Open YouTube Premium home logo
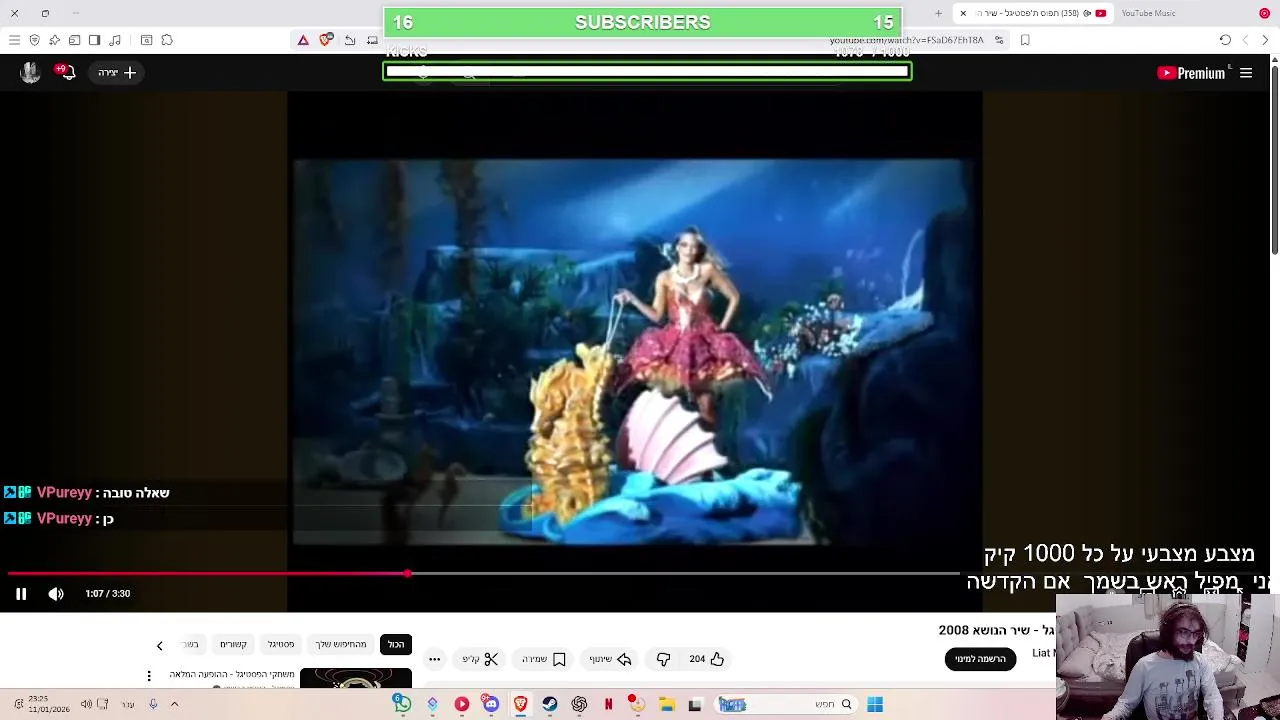This screenshot has width=1280, height=720. [x=1191, y=73]
